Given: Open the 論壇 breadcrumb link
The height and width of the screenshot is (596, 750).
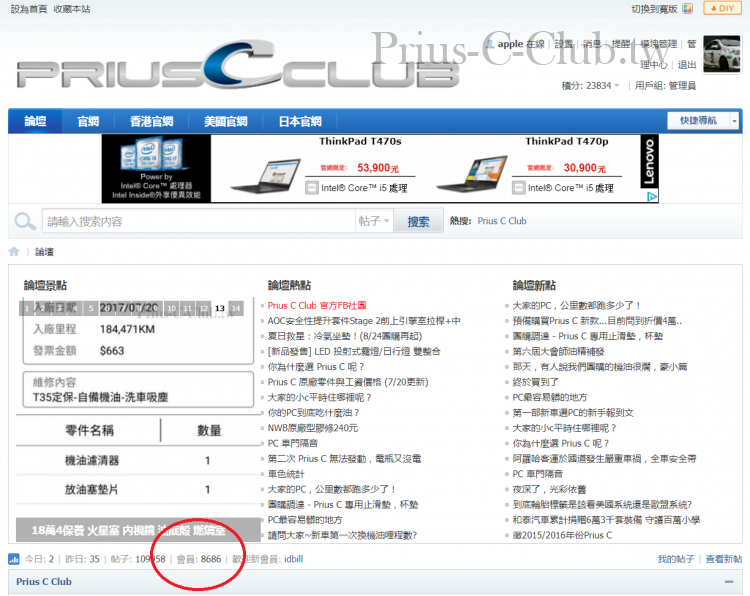Looking at the screenshot, I should click(x=44, y=252).
